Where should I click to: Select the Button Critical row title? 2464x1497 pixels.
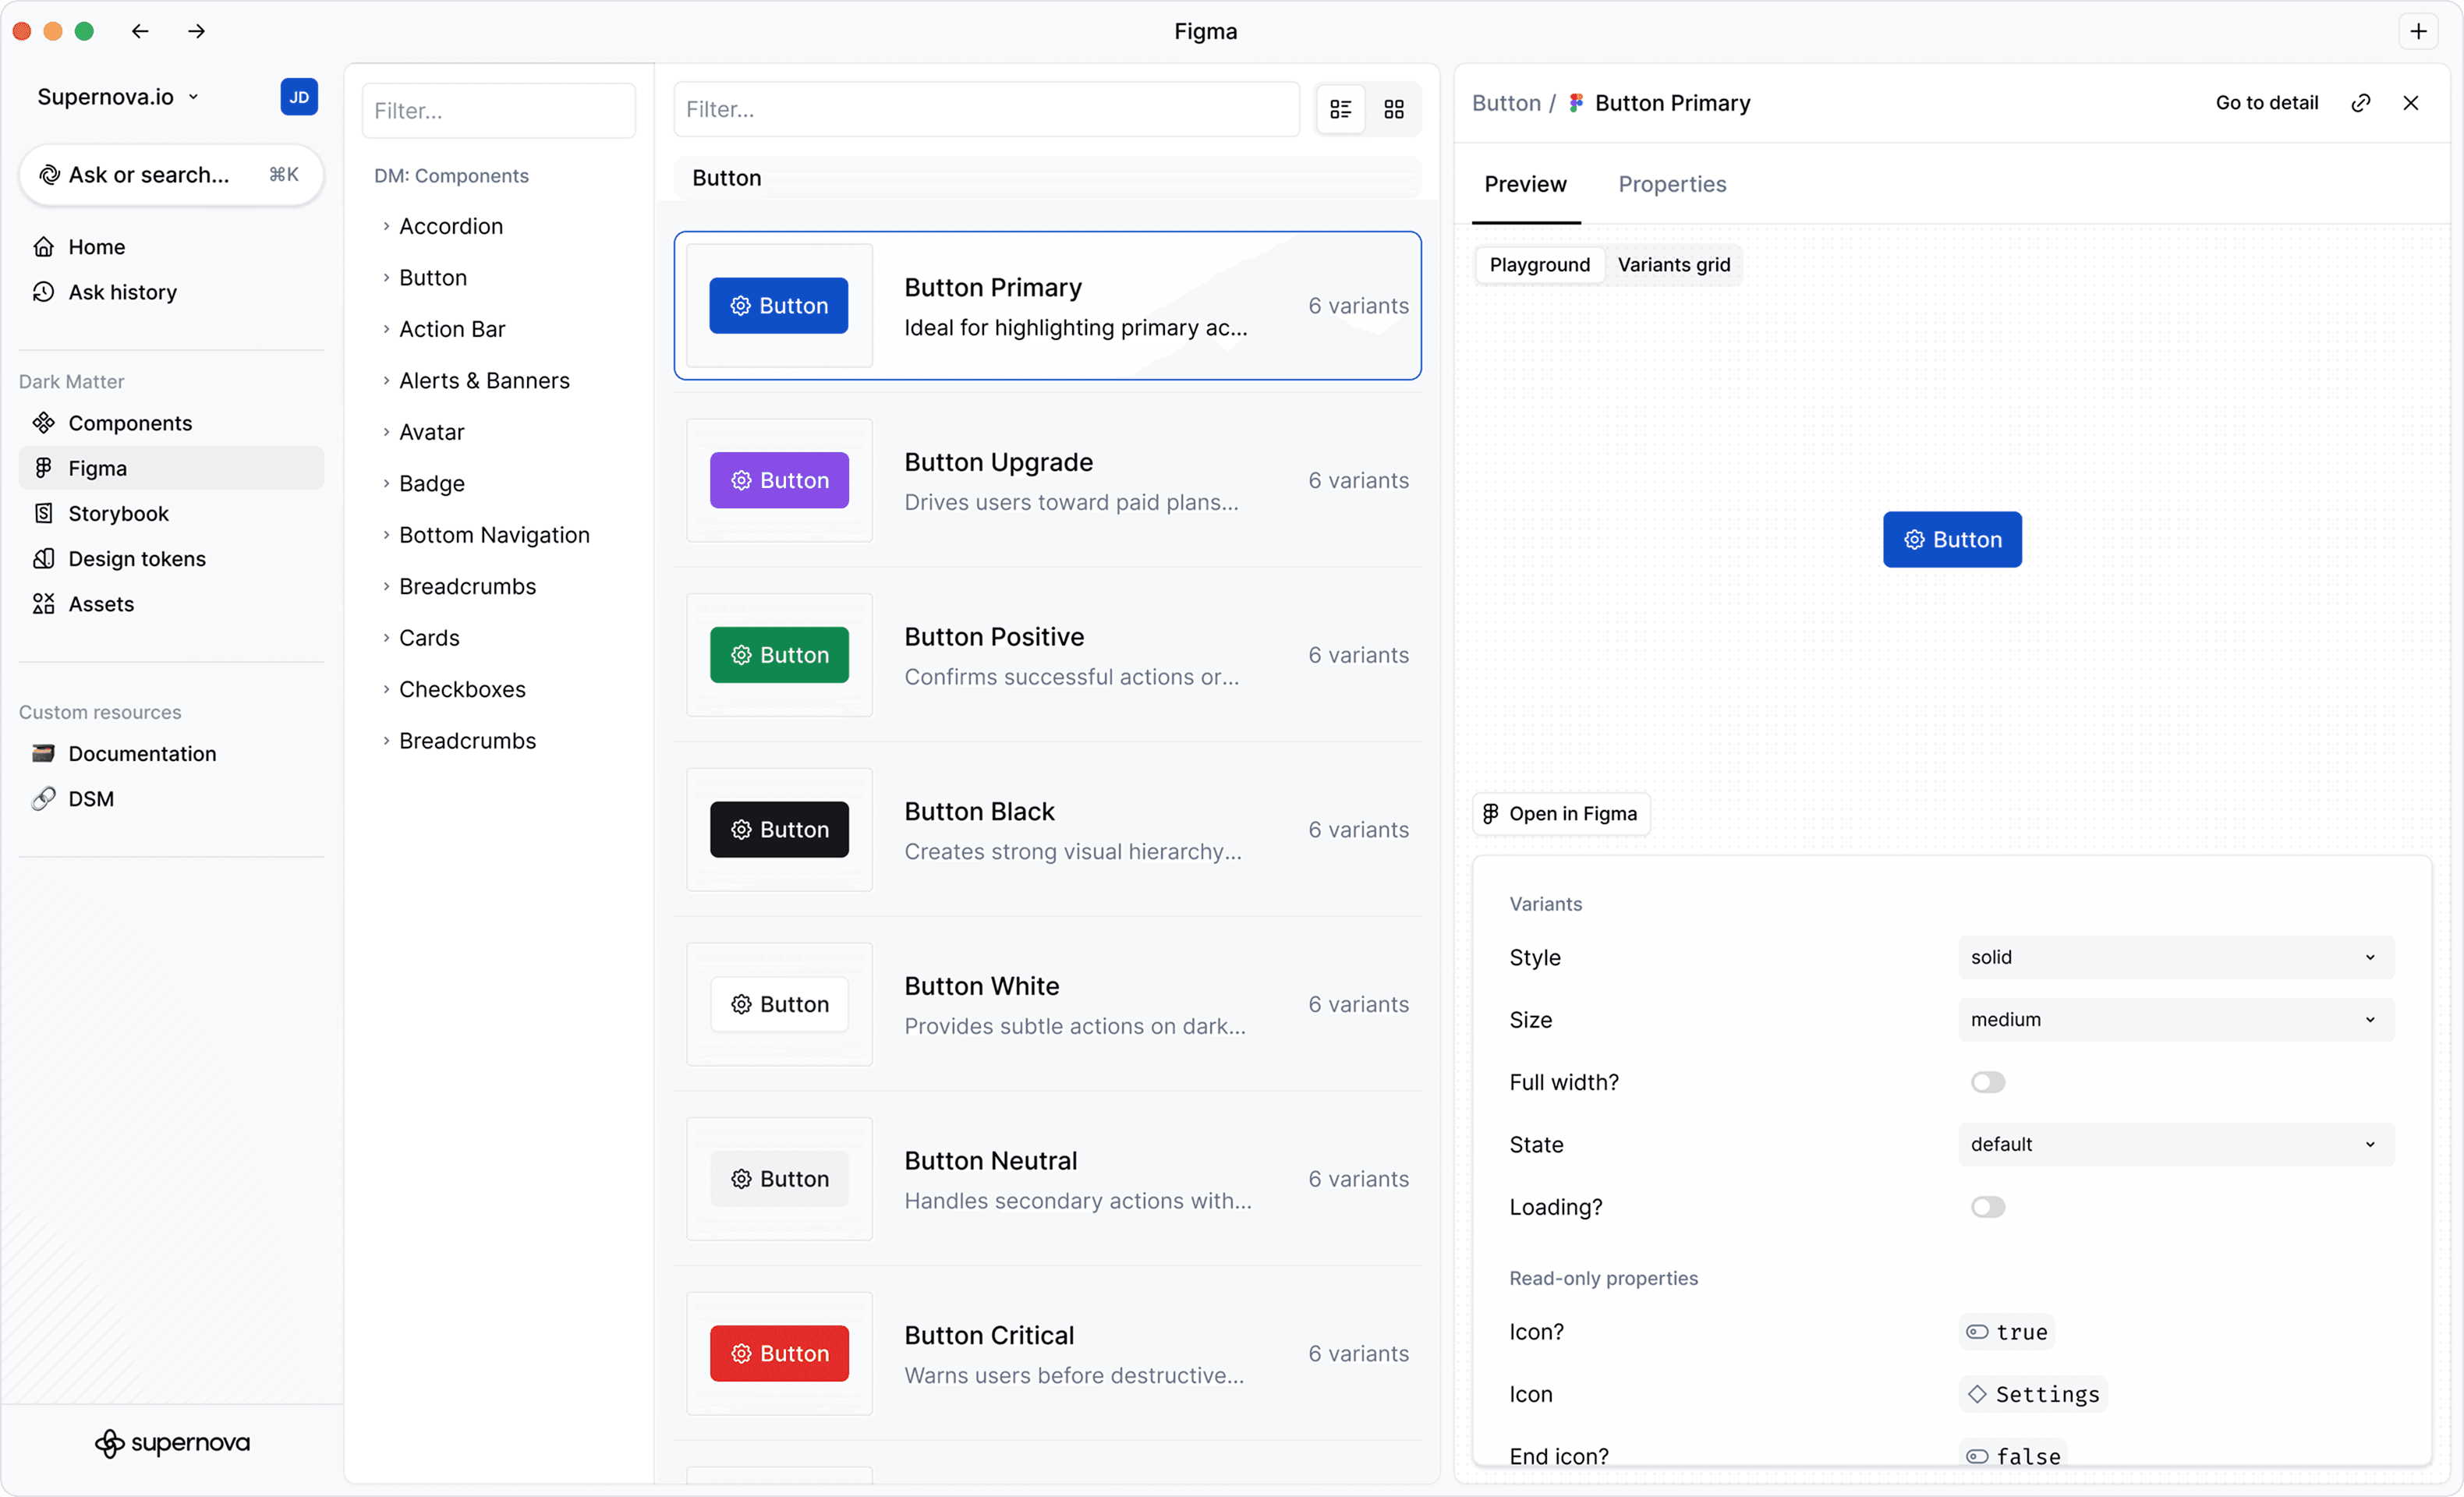tap(989, 1336)
